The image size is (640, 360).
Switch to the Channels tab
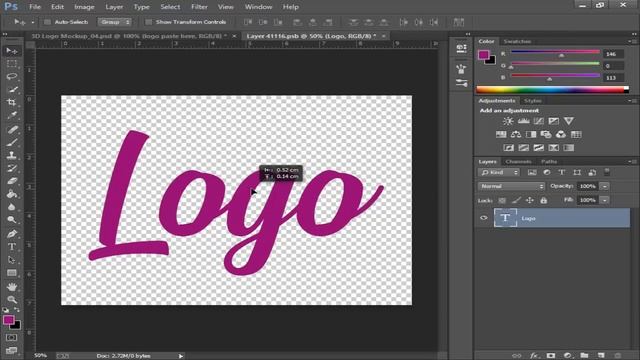point(518,162)
